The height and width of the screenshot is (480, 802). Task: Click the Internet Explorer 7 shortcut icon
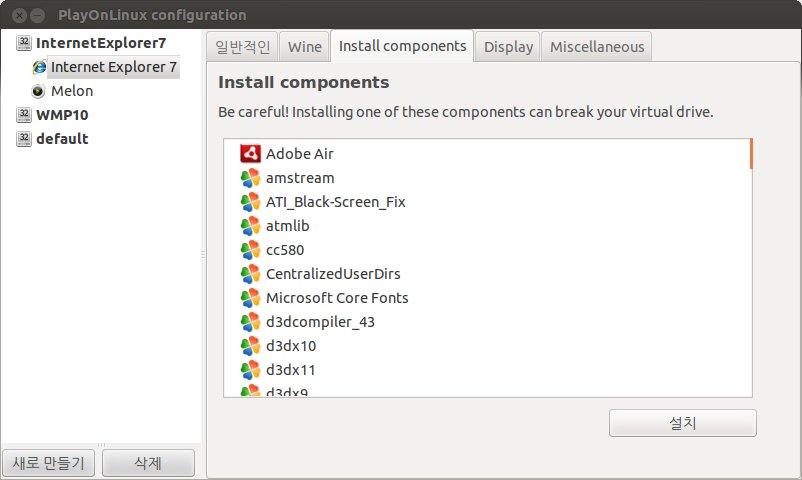[x=39, y=67]
